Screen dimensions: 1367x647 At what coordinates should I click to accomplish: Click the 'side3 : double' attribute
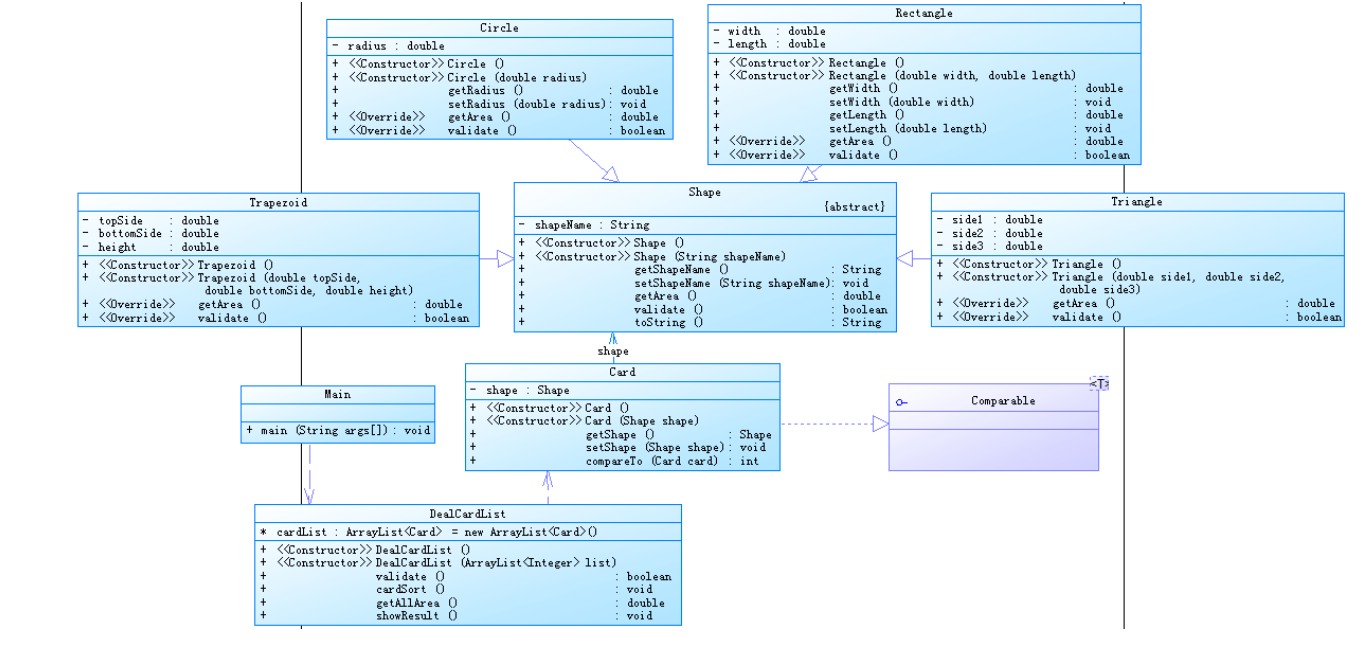(997, 246)
